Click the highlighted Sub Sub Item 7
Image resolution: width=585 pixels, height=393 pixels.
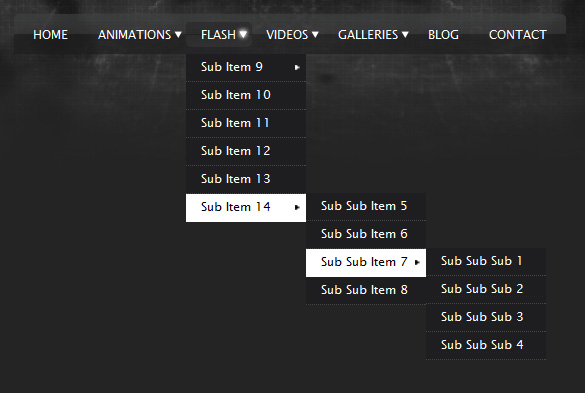click(366, 263)
